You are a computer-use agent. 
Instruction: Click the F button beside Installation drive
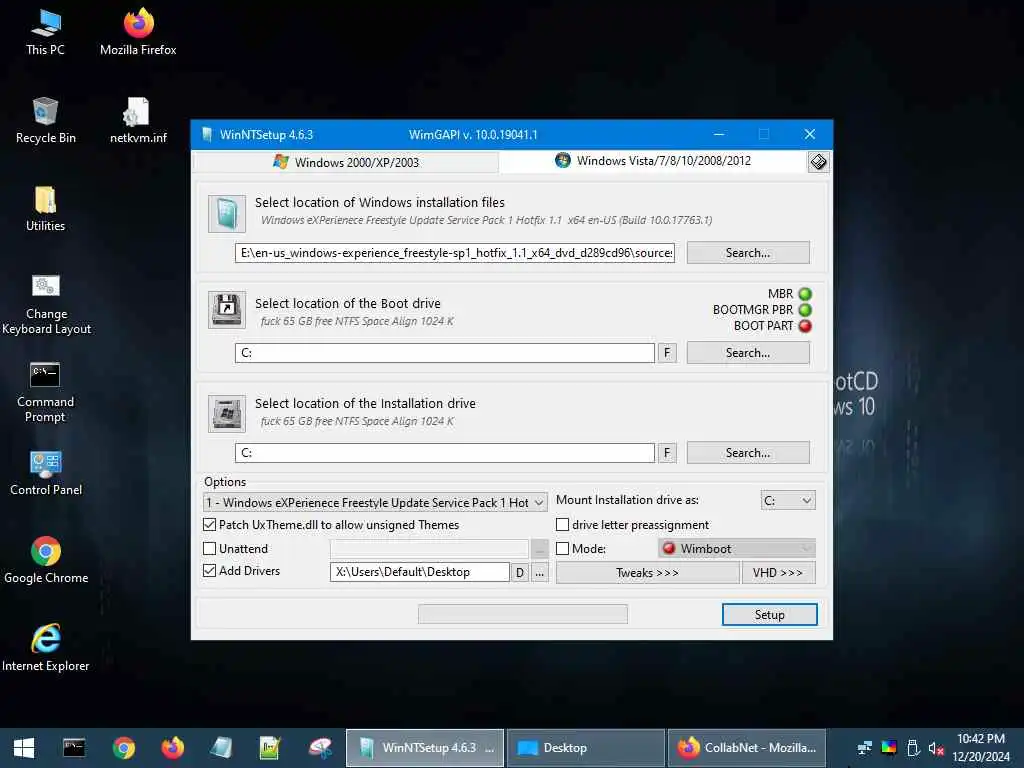(667, 453)
